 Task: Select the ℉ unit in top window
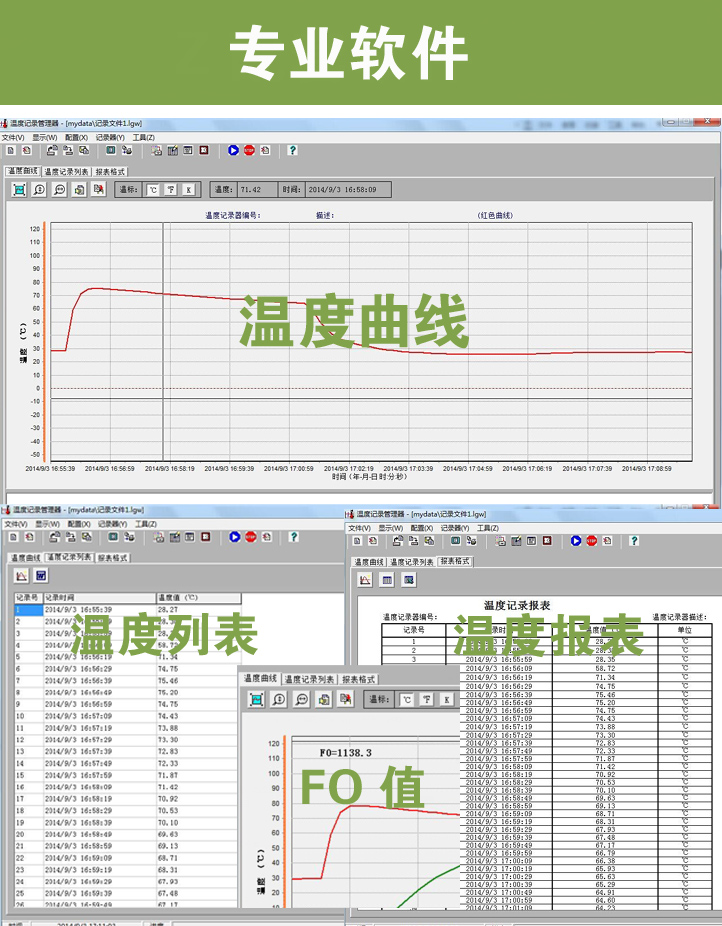(171, 189)
